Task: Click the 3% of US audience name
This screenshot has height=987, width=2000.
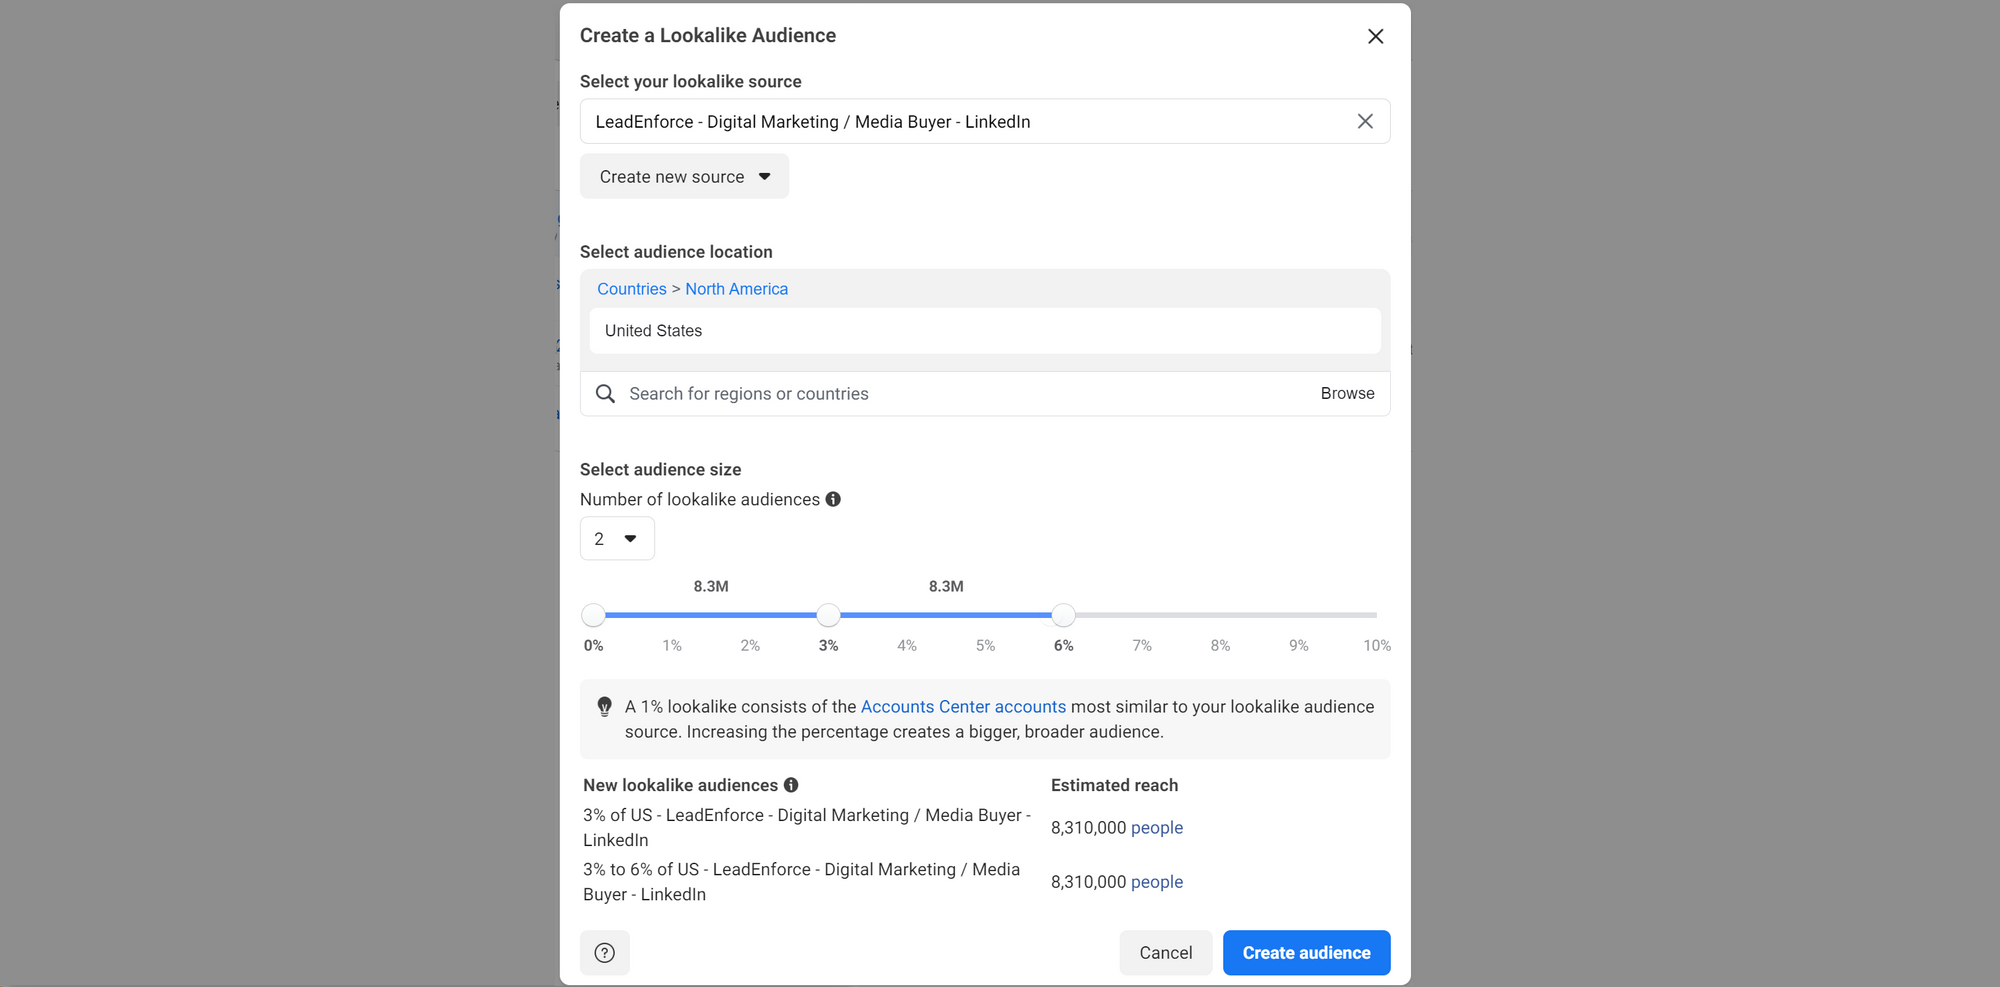Action: tap(807, 828)
